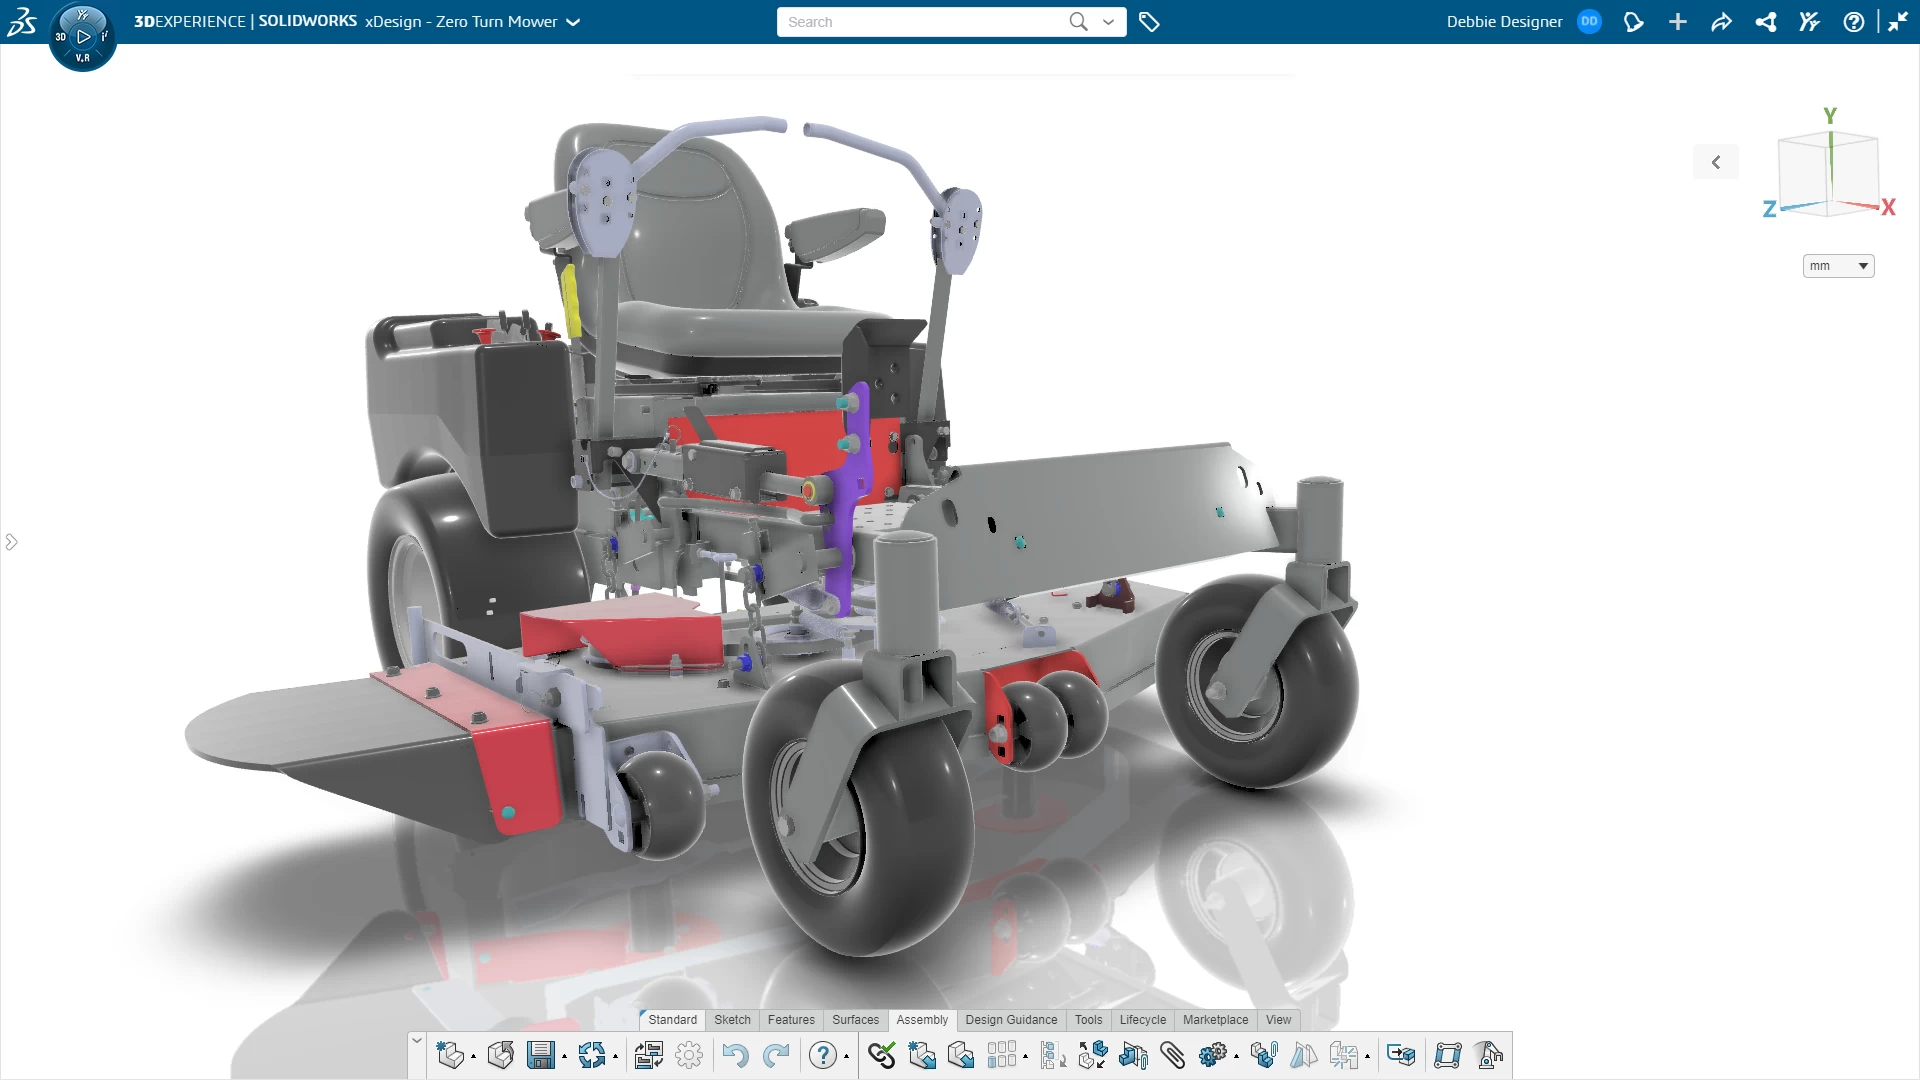The image size is (1920, 1080).
Task: Collapse the right panel using its chevron
Action: click(1716, 161)
